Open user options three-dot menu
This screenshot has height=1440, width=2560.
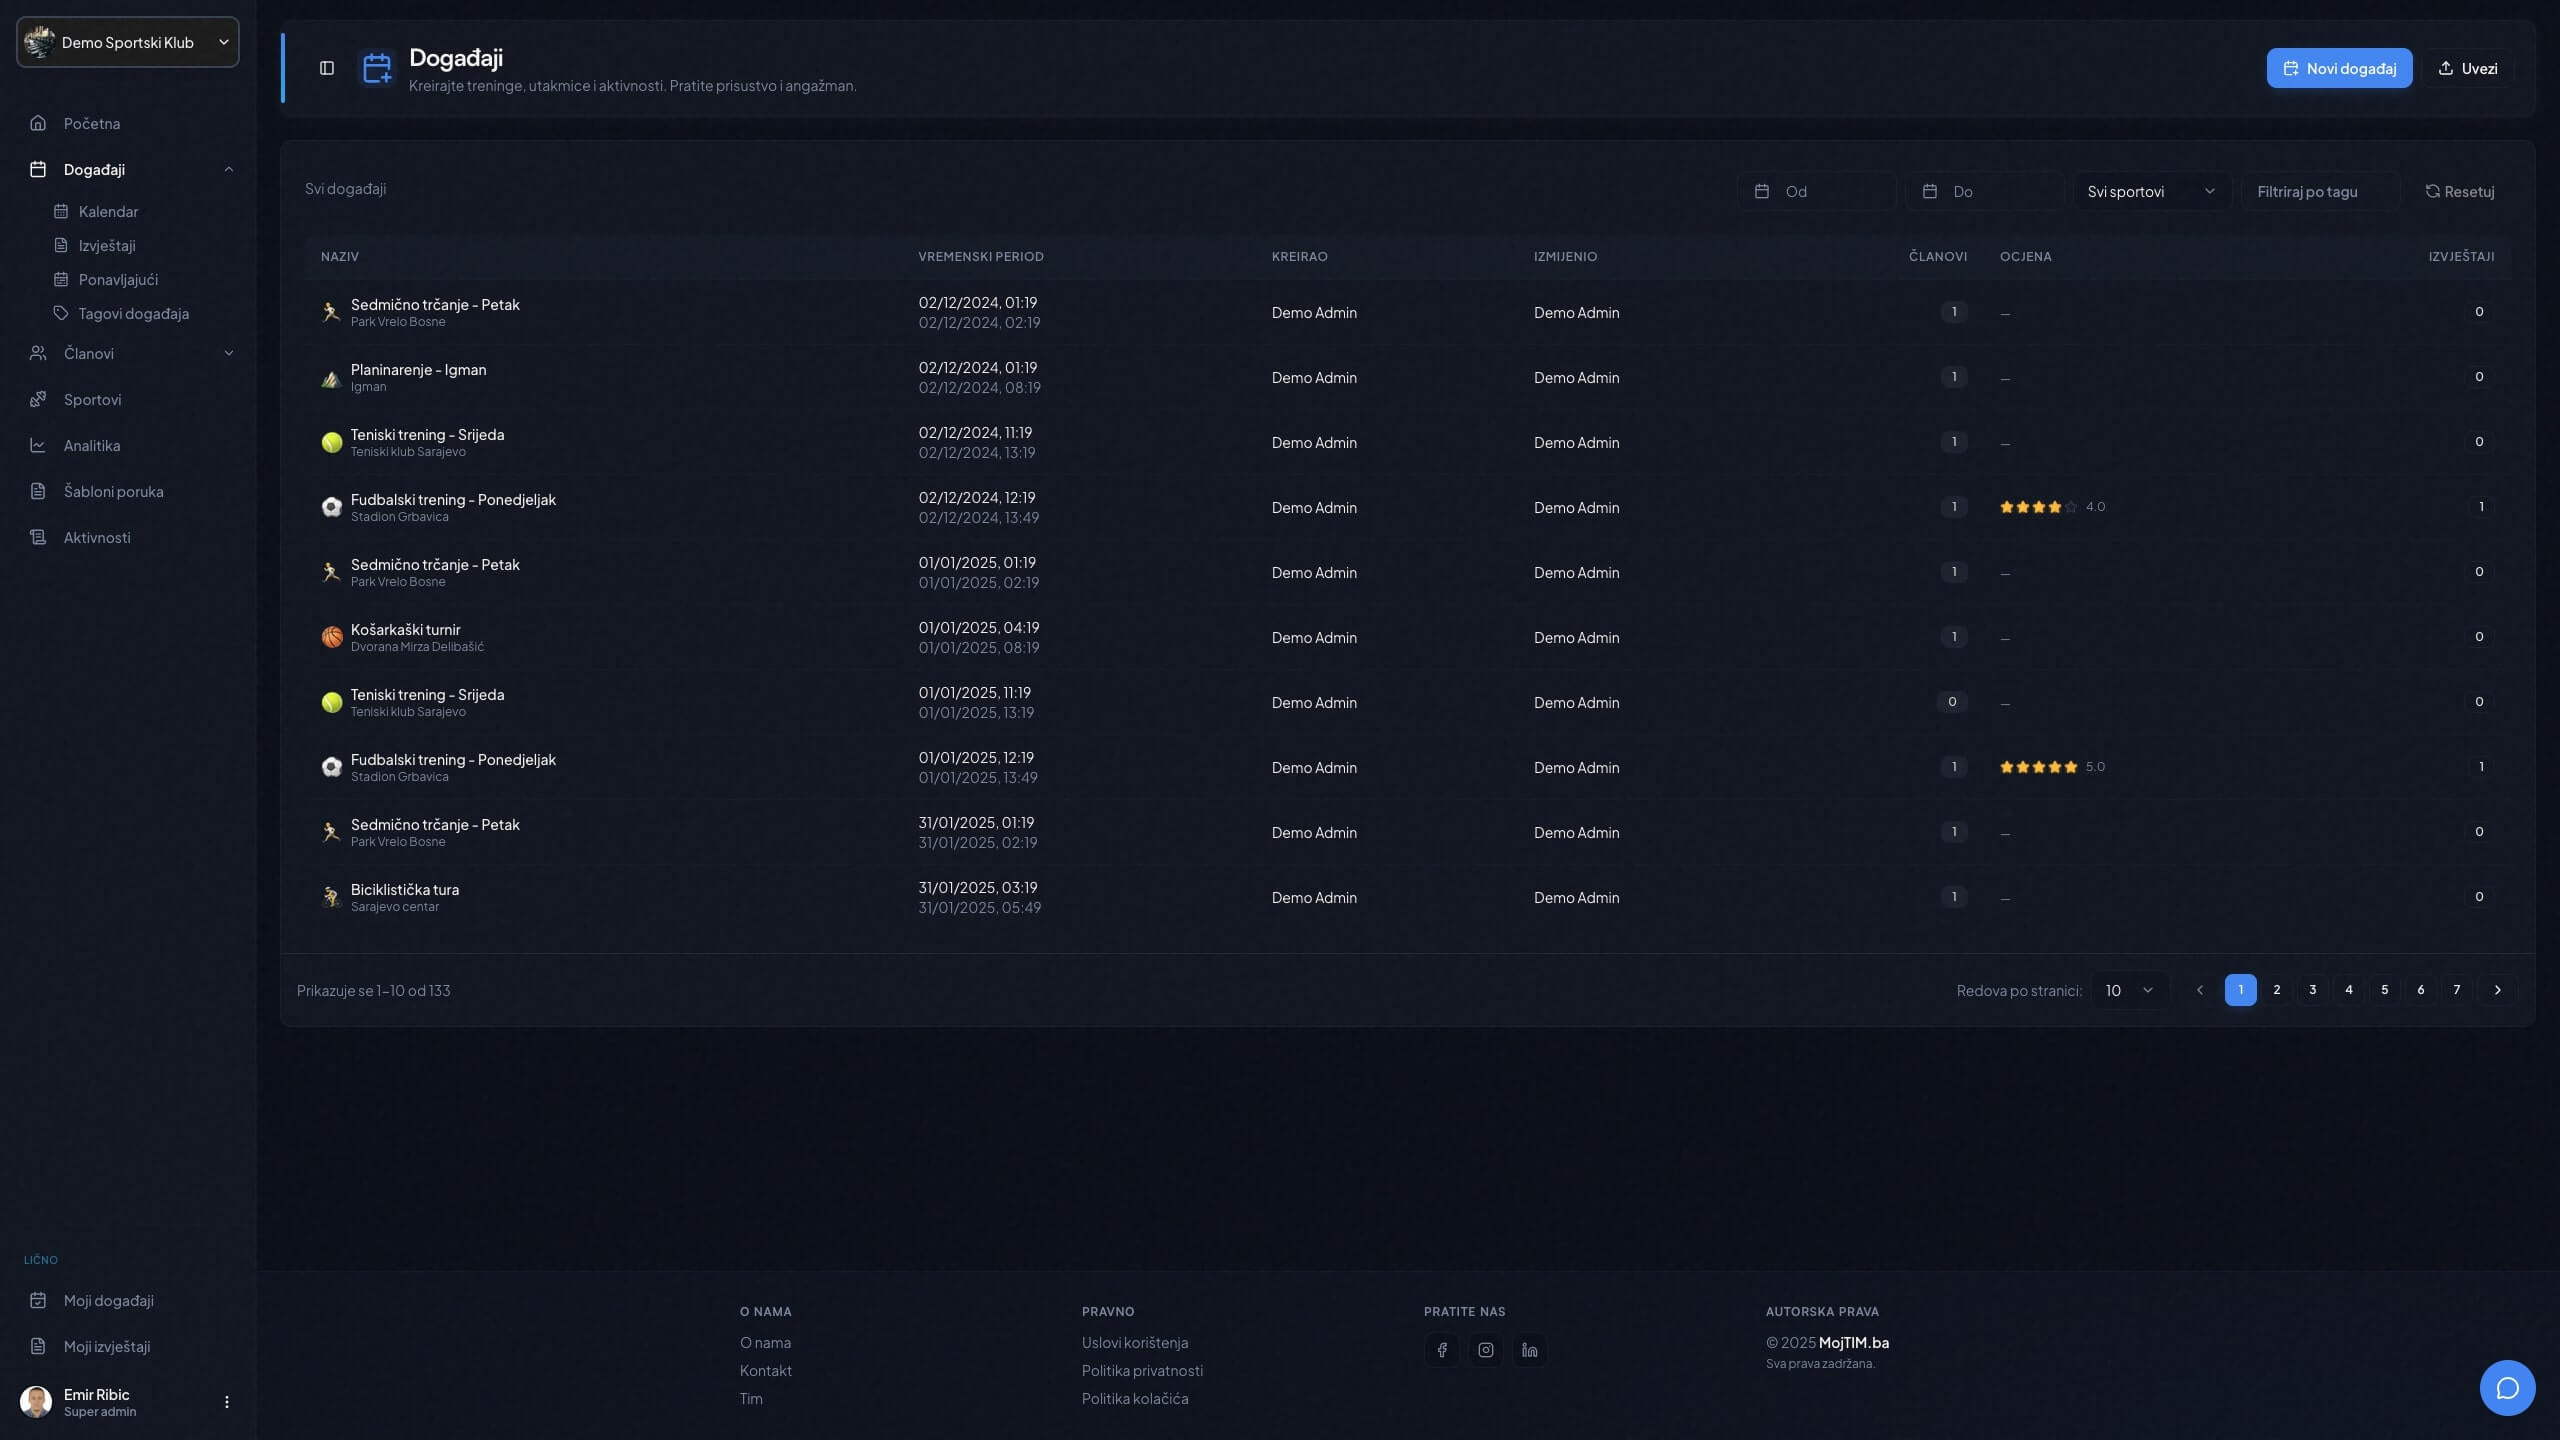227,1402
